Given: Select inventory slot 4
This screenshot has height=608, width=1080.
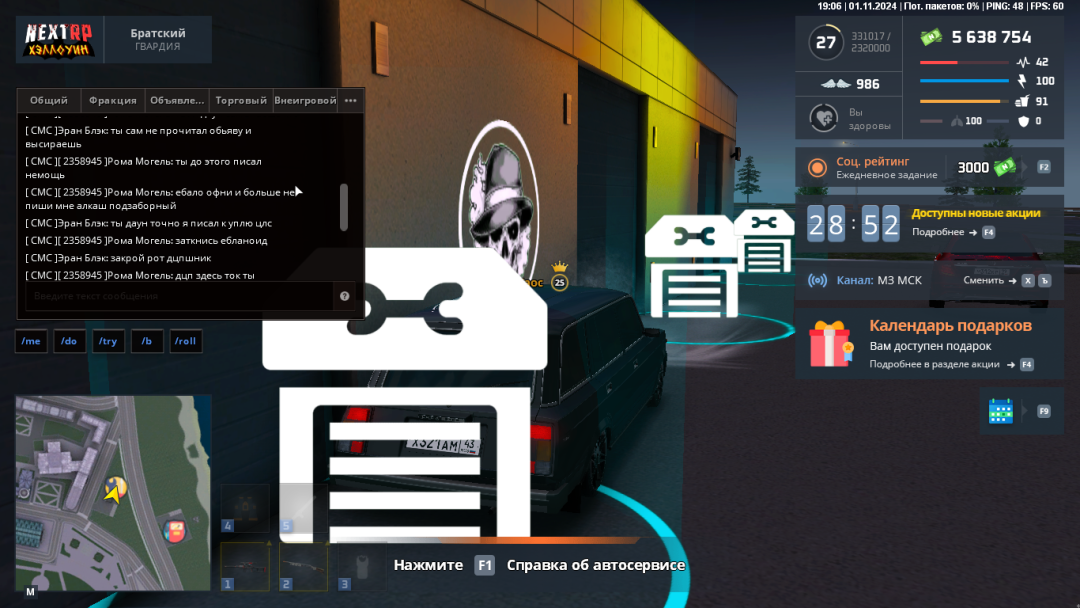Looking at the screenshot, I should (245, 508).
